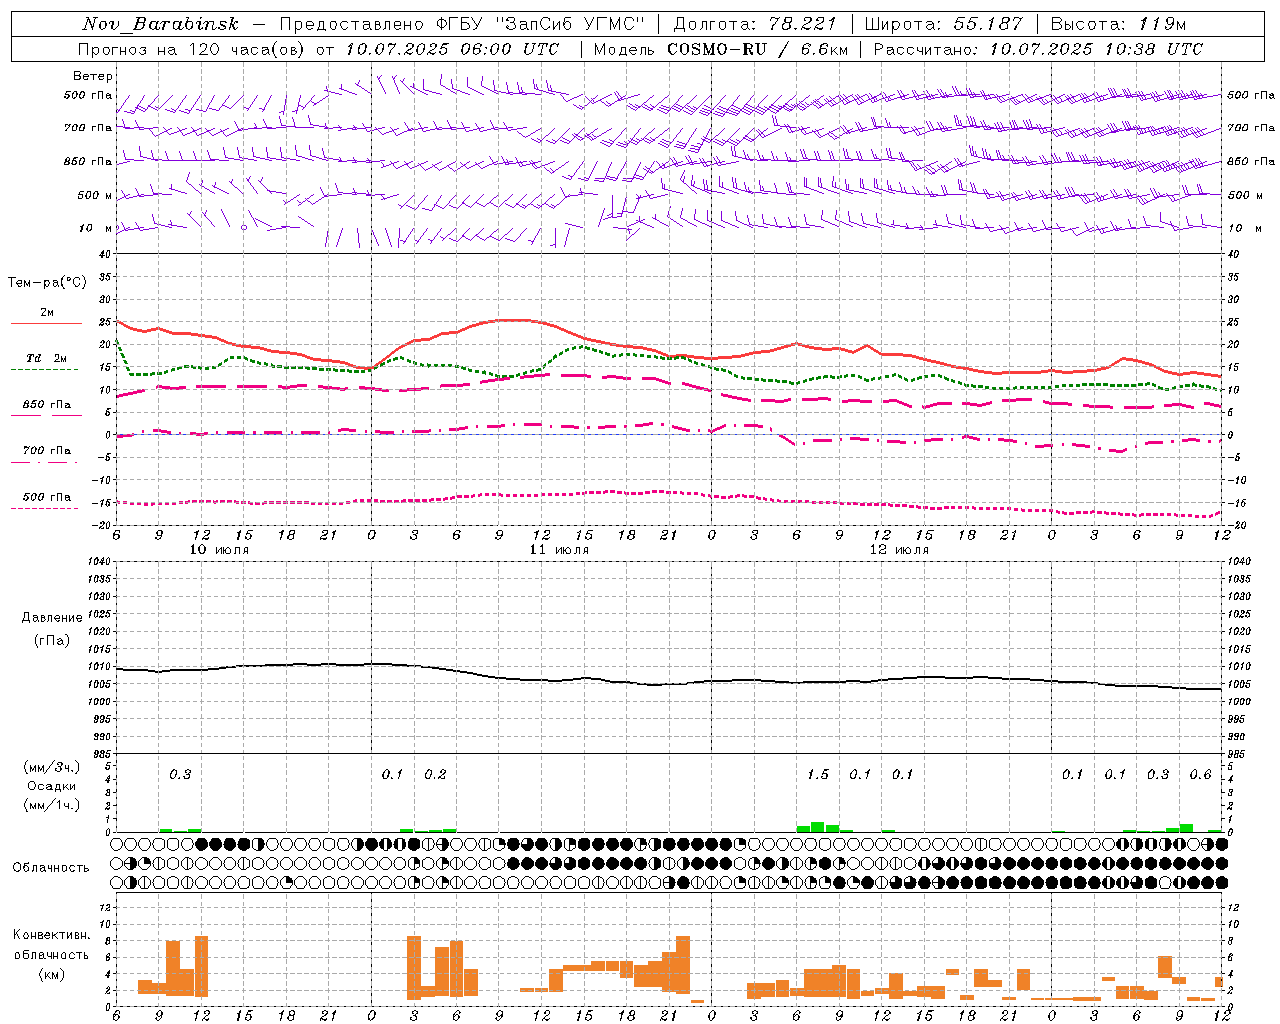Select the Осадки precipitation label
Screen dimensions: 1280x1024
coord(51,786)
